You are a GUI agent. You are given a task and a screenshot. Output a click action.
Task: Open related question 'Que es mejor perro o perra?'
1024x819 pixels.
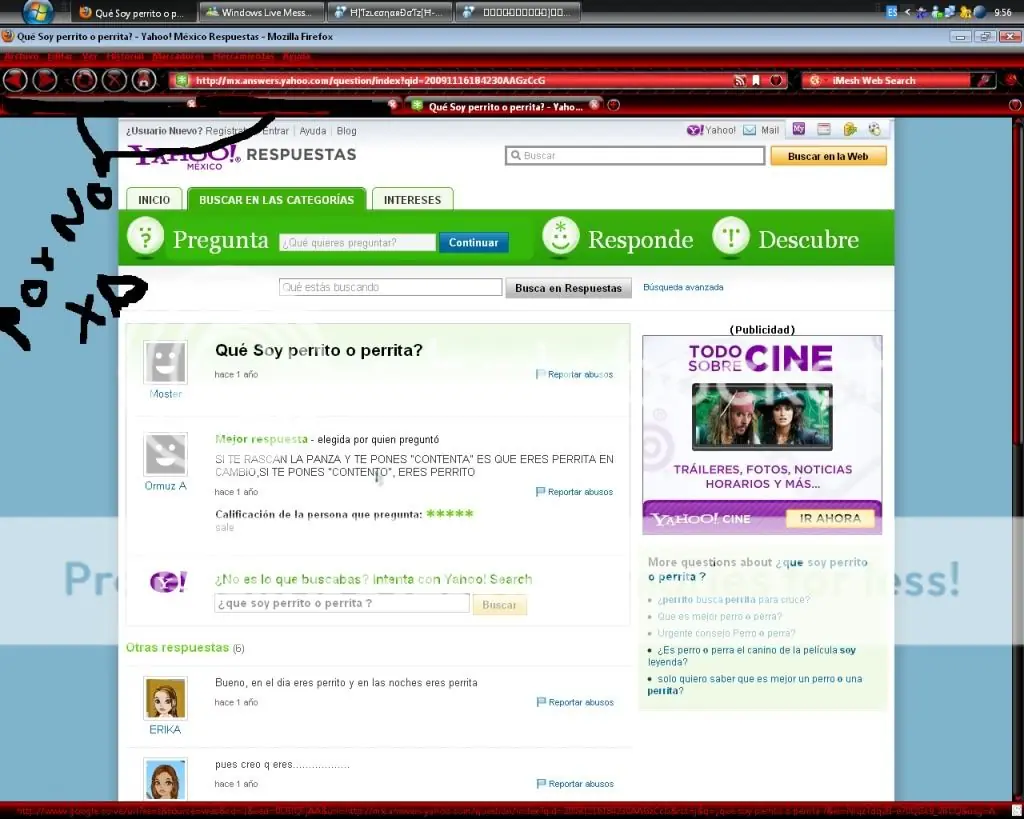click(x=719, y=617)
